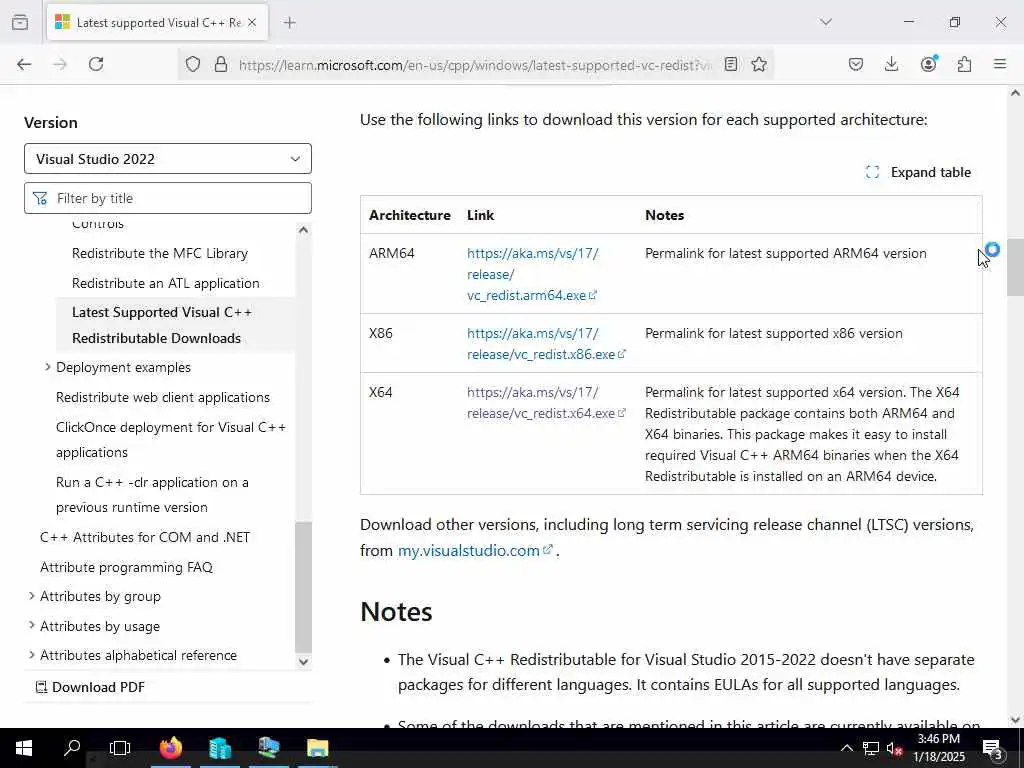This screenshot has height=768, width=1024.
Task: Download the vc_redist.x64.exe link
Action: click(546, 403)
